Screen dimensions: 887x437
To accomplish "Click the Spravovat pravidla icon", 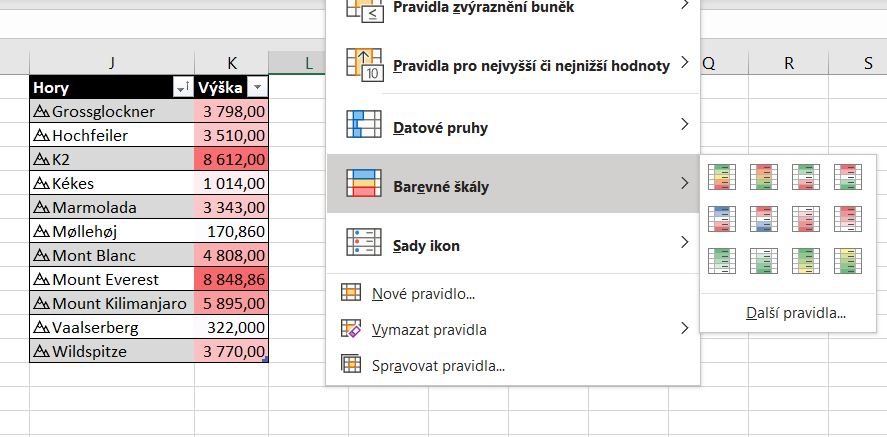I will [350, 365].
